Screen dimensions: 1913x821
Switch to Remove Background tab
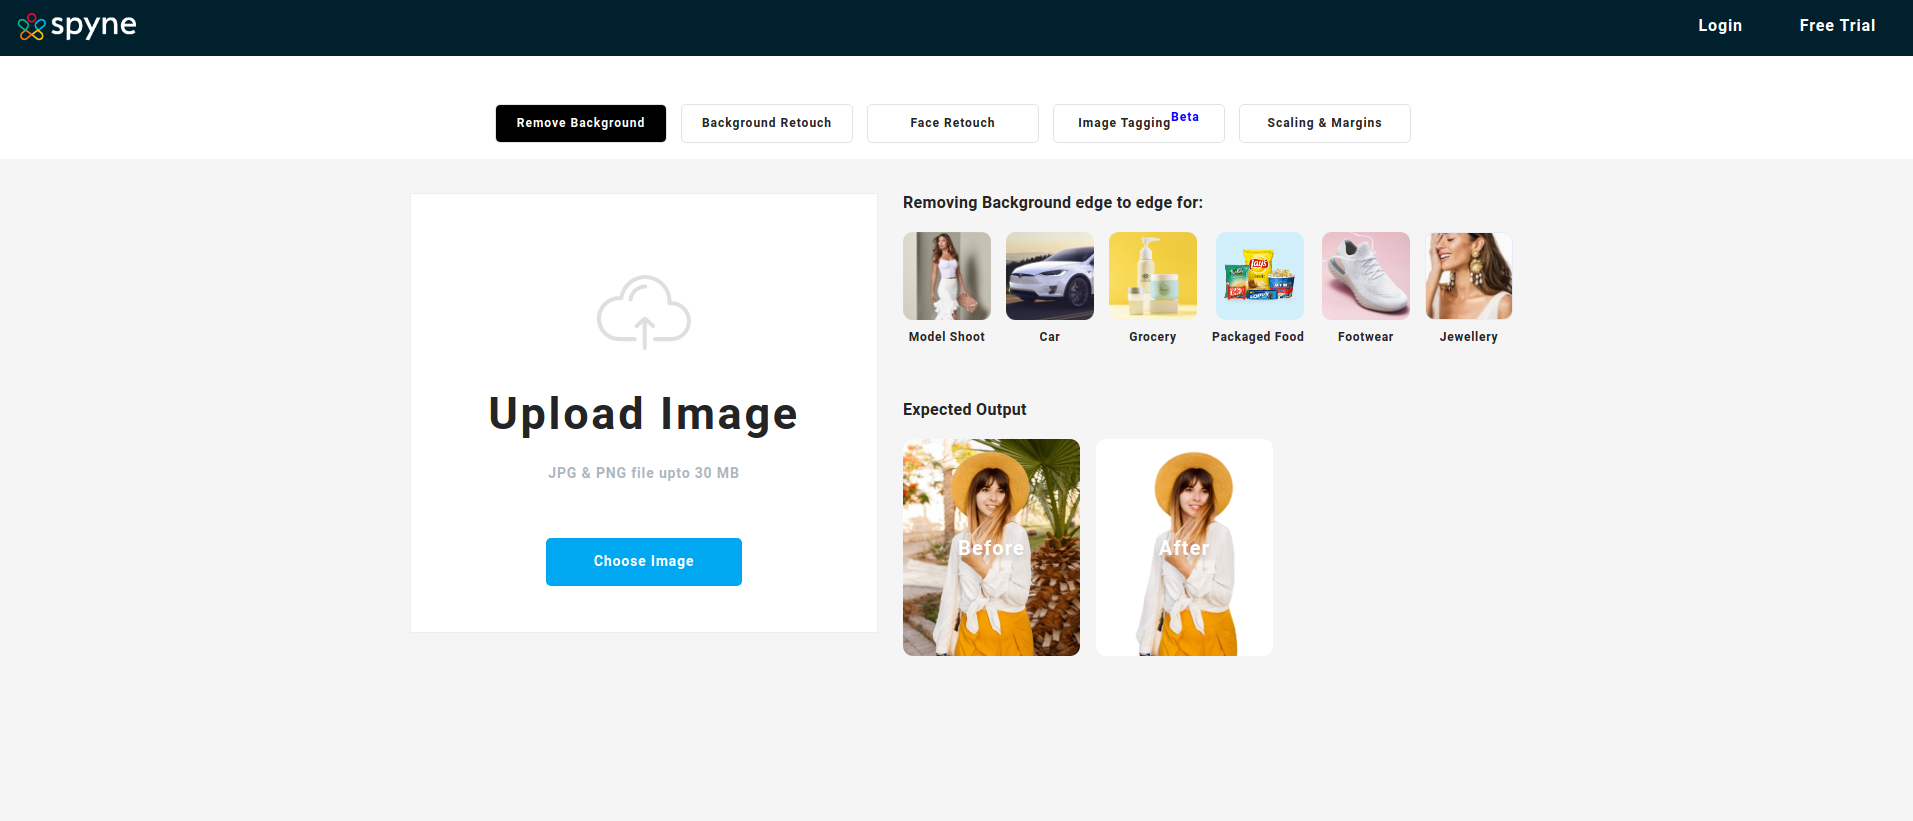tap(580, 123)
